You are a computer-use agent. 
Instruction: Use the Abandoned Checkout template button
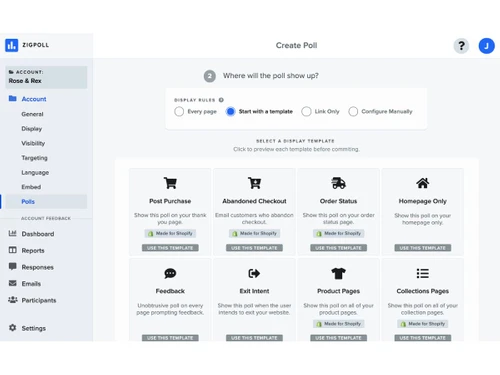pos(254,248)
